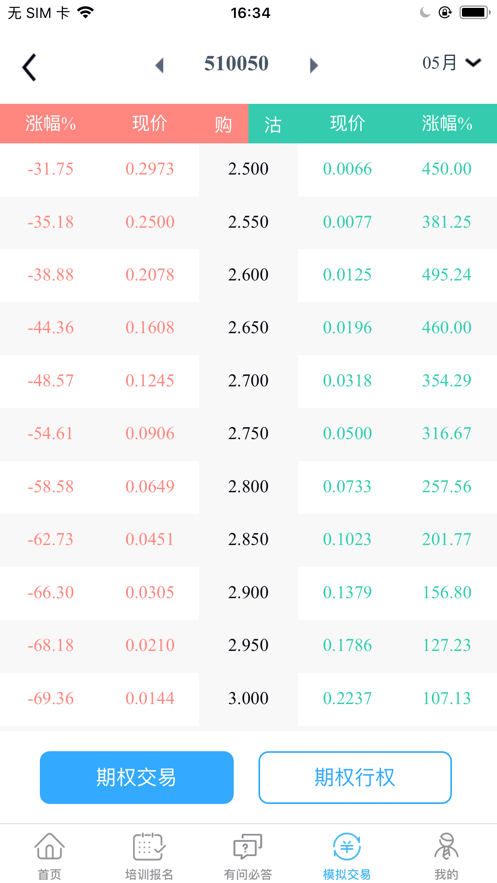Go to next underlying with right triangle

tap(314, 65)
